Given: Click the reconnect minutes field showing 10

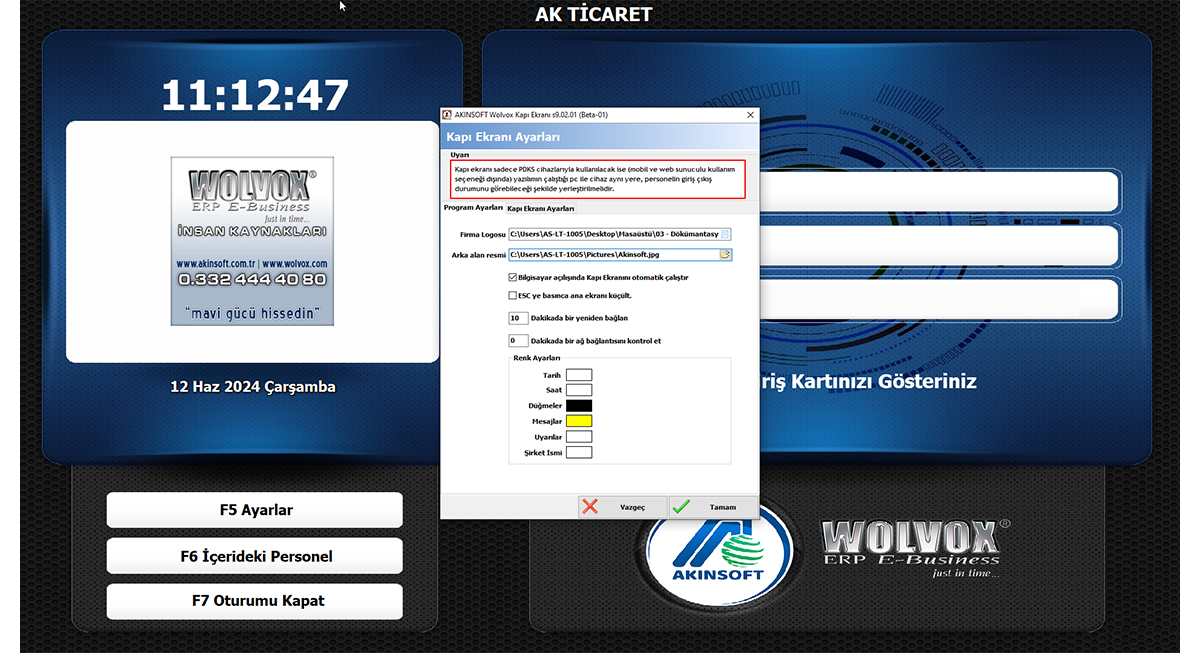Looking at the screenshot, I should pyautogui.click(x=518, y=318).
